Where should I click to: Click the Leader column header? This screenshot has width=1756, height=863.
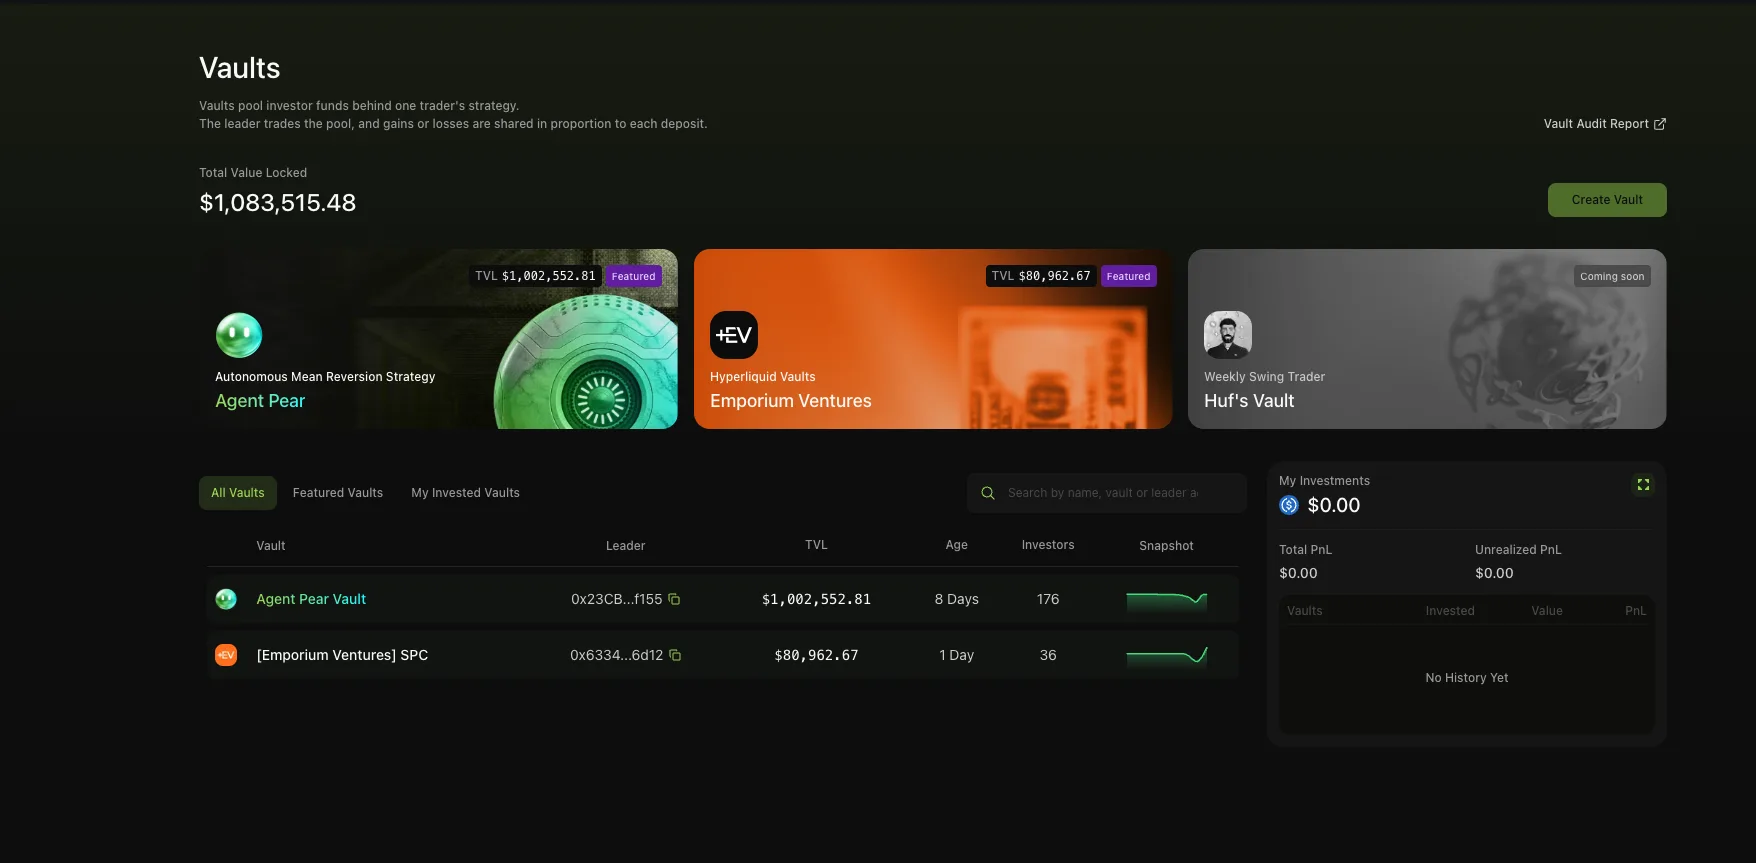click(626, 546)
